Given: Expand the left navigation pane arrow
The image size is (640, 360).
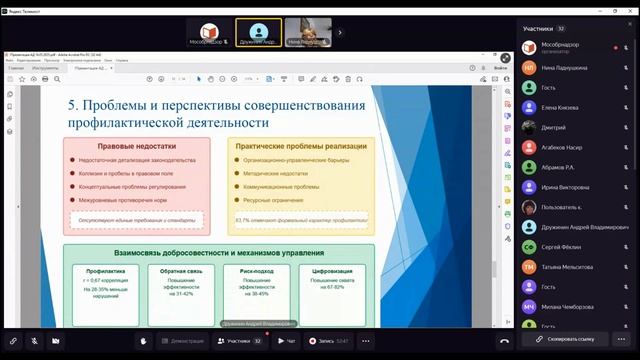Looking at the screenshot, I should point(18,207).
